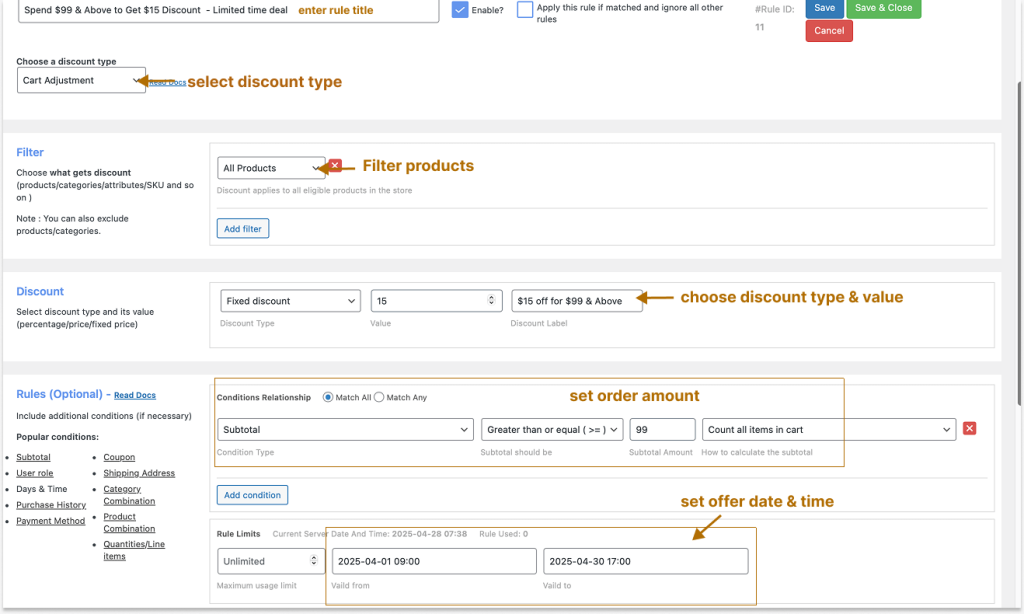Click the Payment Method condition link
This screenshot has height=614, width=1024.
50,521
